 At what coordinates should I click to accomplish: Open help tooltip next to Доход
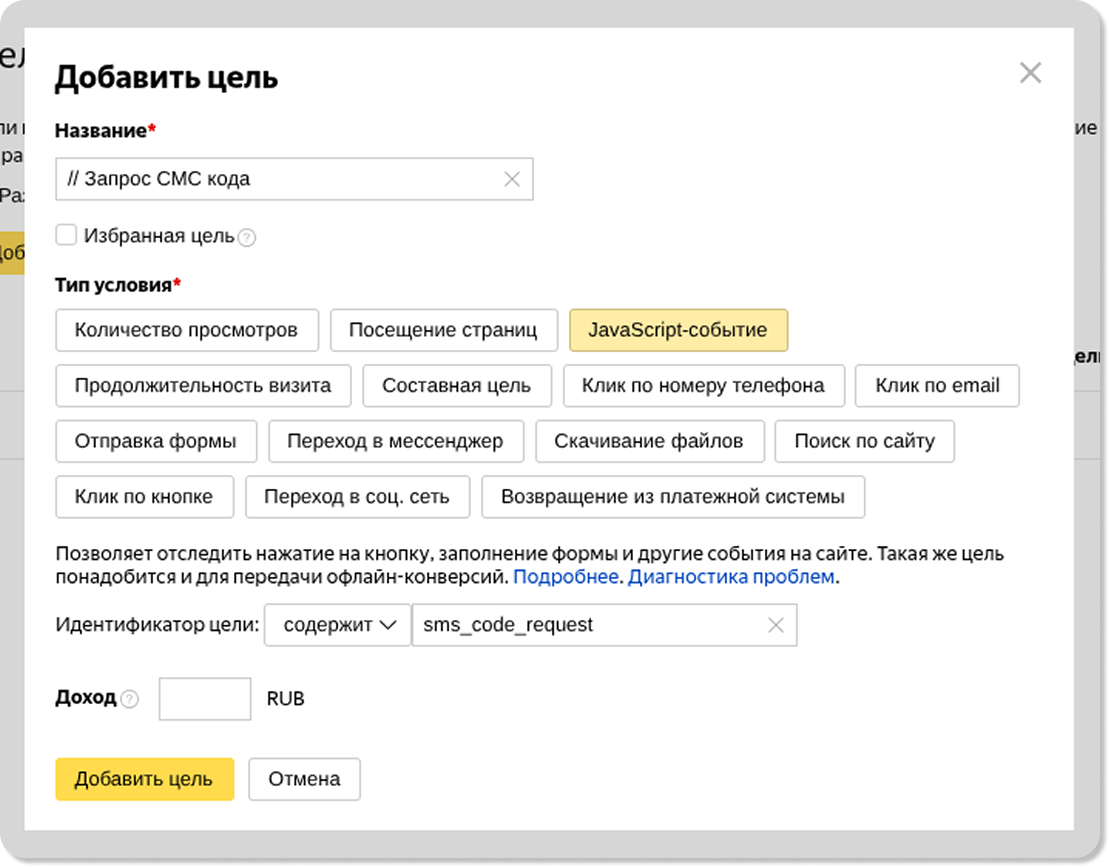click(x=130, y=699)
